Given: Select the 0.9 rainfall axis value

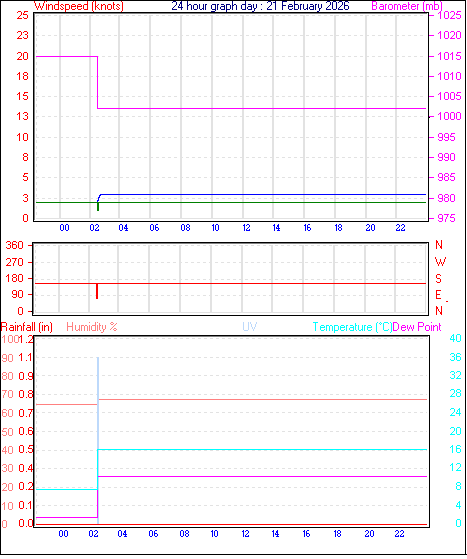Looking at the screenshot, I should click(x=26, y=376).
